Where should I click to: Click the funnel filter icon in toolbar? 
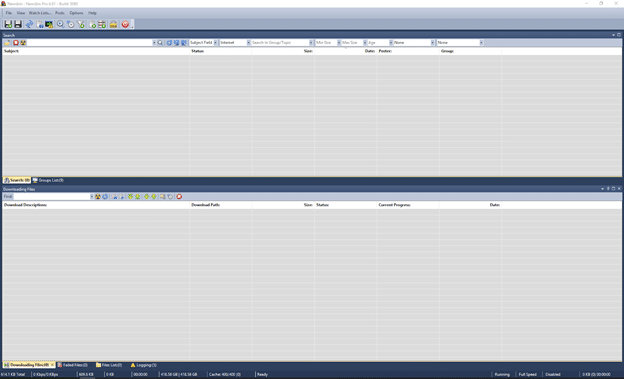81,24
